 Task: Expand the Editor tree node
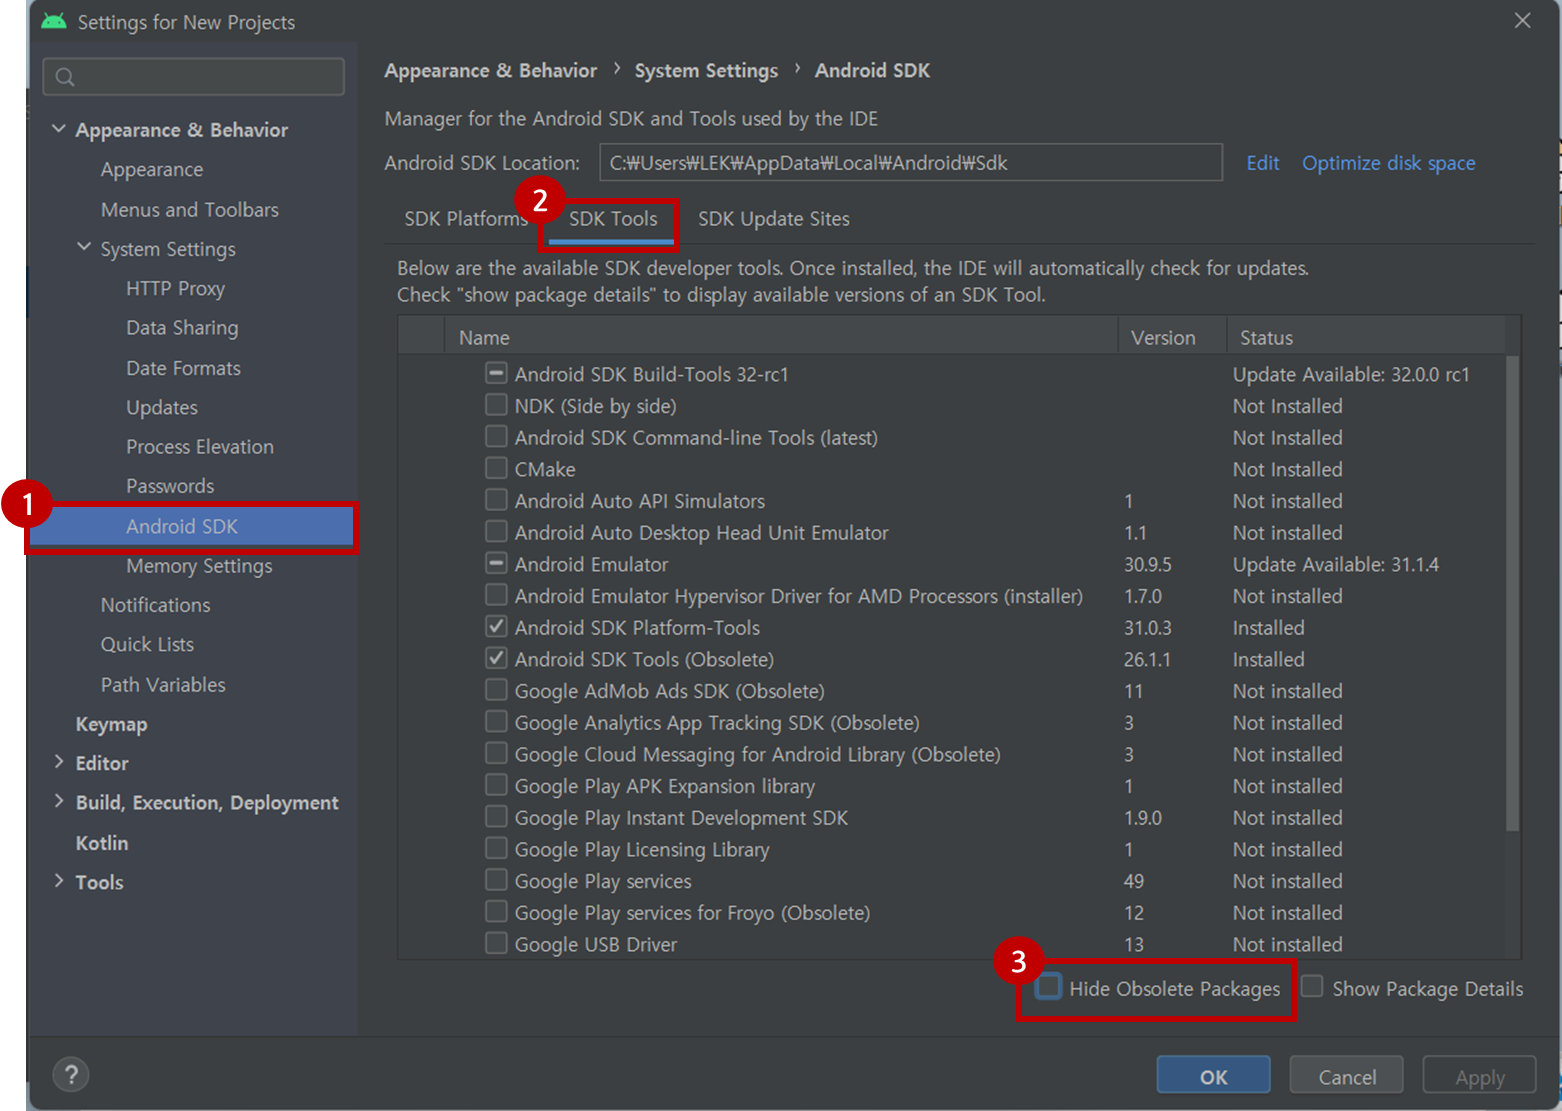tap(59, 762)
